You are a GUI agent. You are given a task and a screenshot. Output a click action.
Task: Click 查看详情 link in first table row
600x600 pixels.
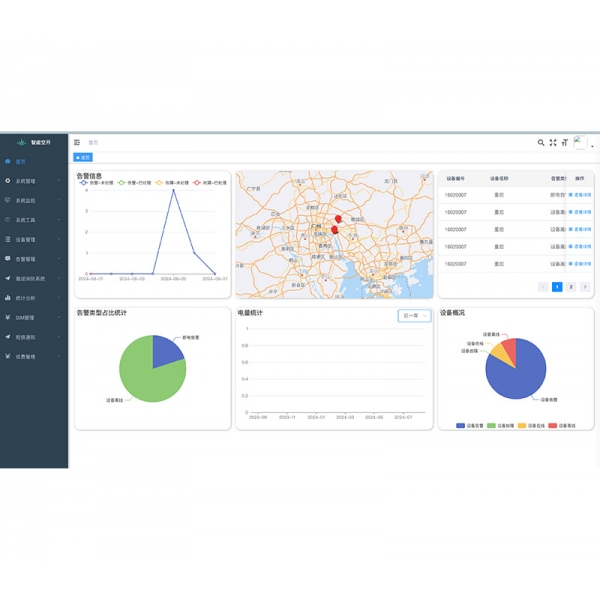(580, 196)
